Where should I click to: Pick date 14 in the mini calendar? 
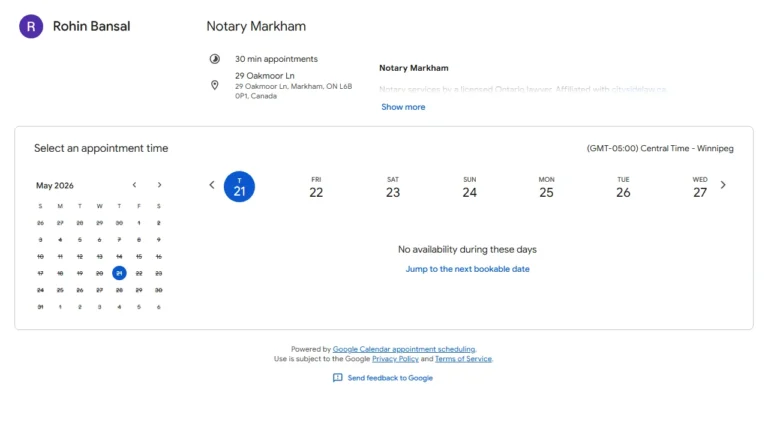[x=119, y=257]
